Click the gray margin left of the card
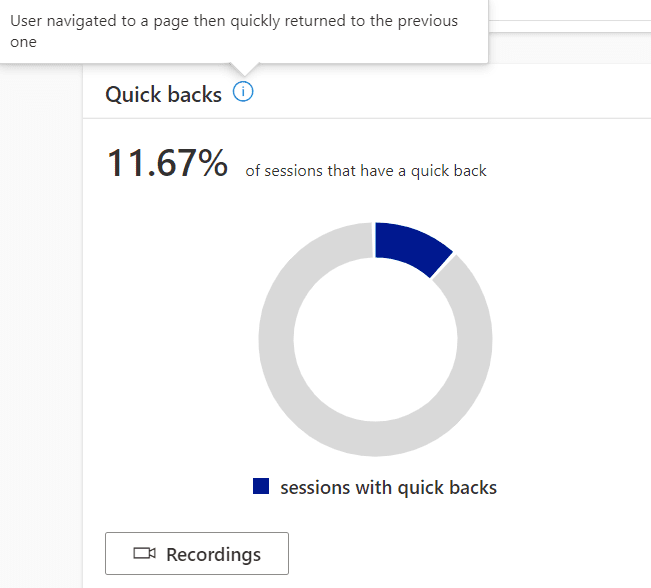This screenshot has width=651, height=588. [40, 300]
